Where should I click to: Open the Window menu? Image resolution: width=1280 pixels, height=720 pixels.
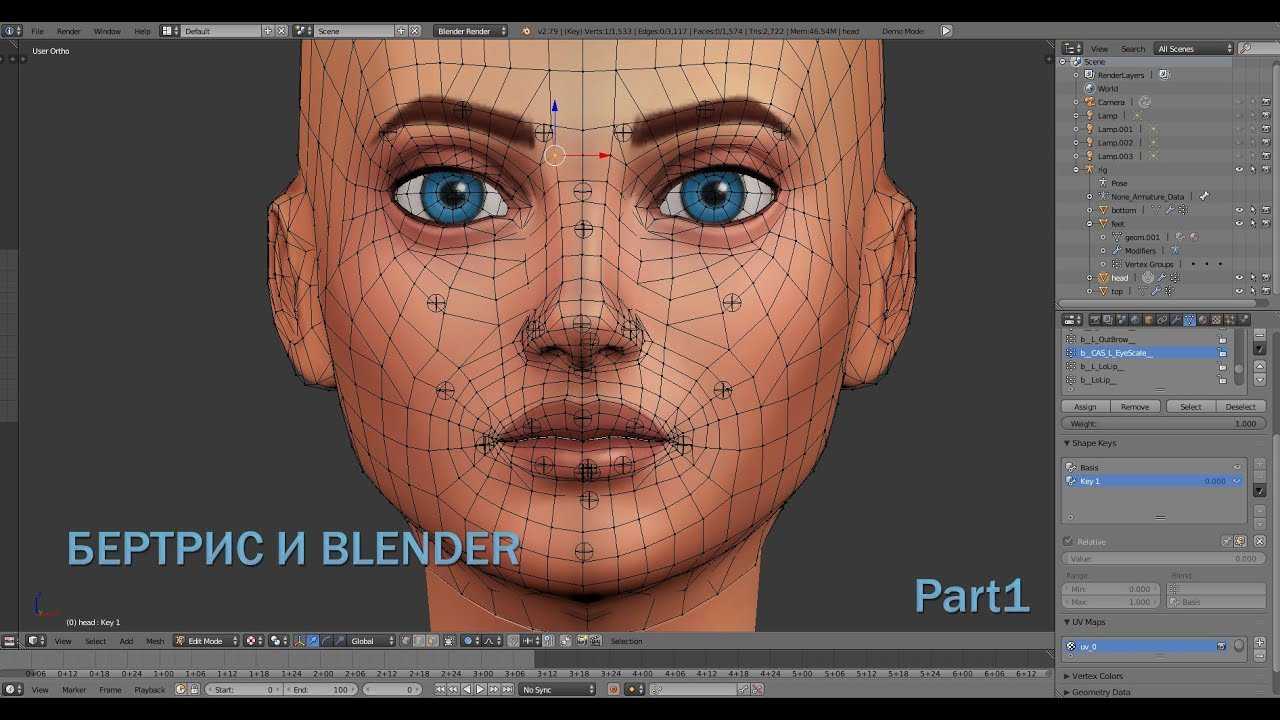[x=107, y=31]
